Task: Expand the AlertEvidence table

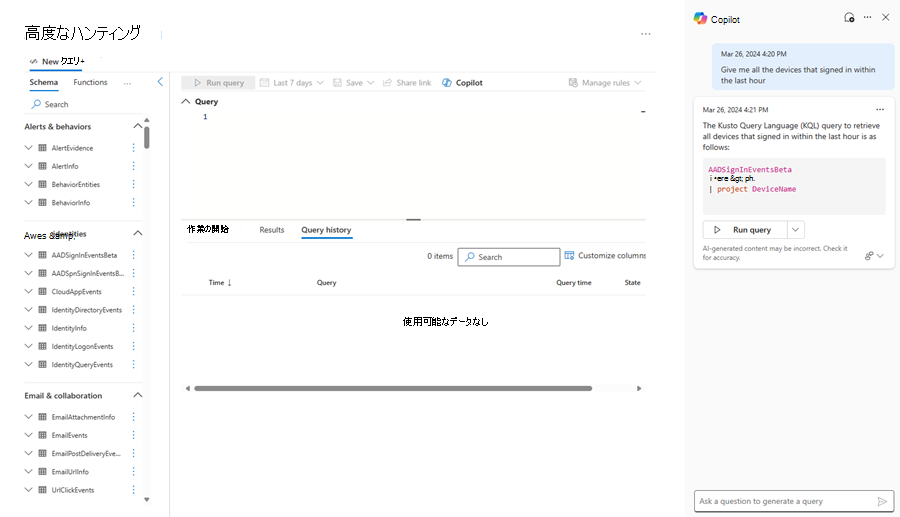Action: click(x=28, y=147)
